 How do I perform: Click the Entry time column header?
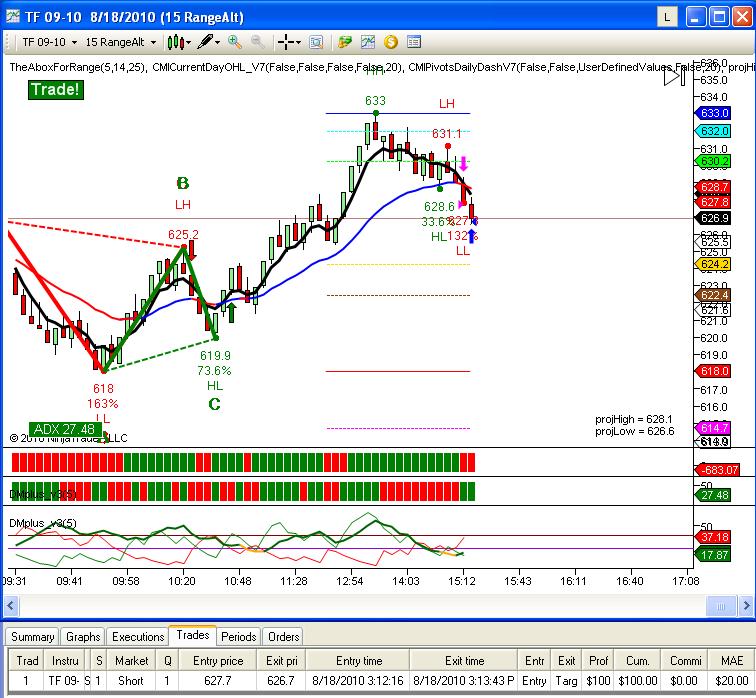[358, 661]
